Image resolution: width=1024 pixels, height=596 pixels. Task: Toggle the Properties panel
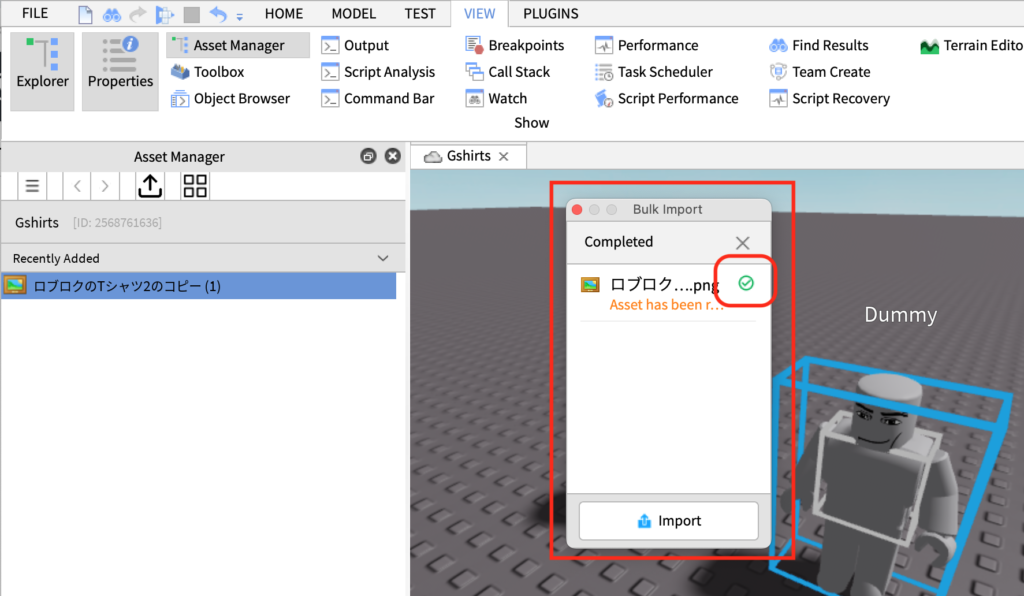pyautogui.click(x=120, y=71)
